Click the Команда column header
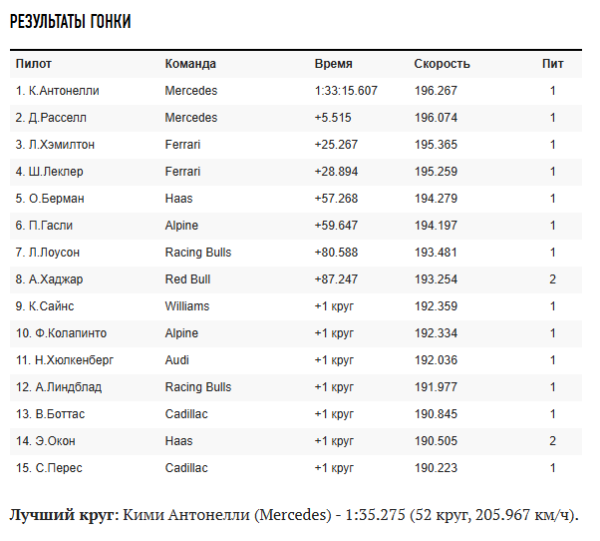Screen dimensions: 600x541 [x=190, y=64]
